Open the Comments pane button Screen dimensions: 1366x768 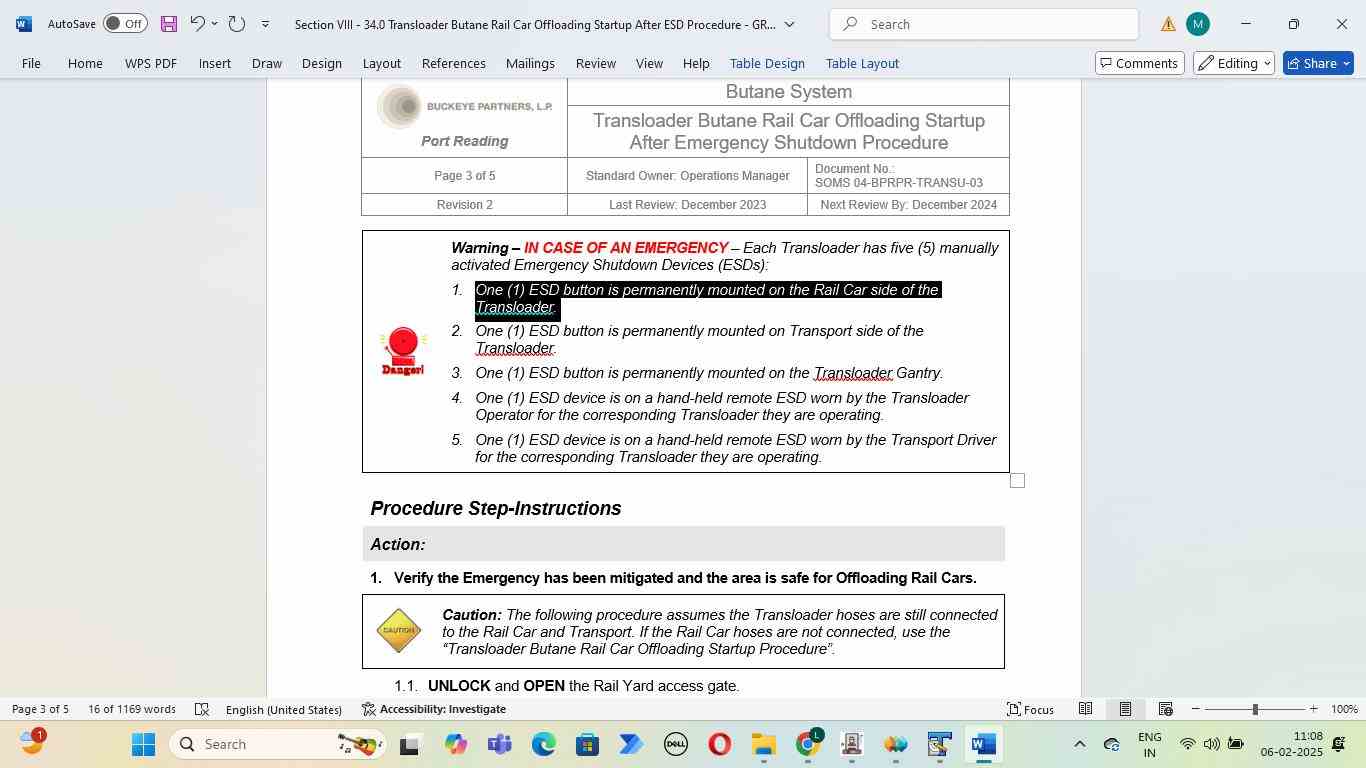pos(1140,63)
